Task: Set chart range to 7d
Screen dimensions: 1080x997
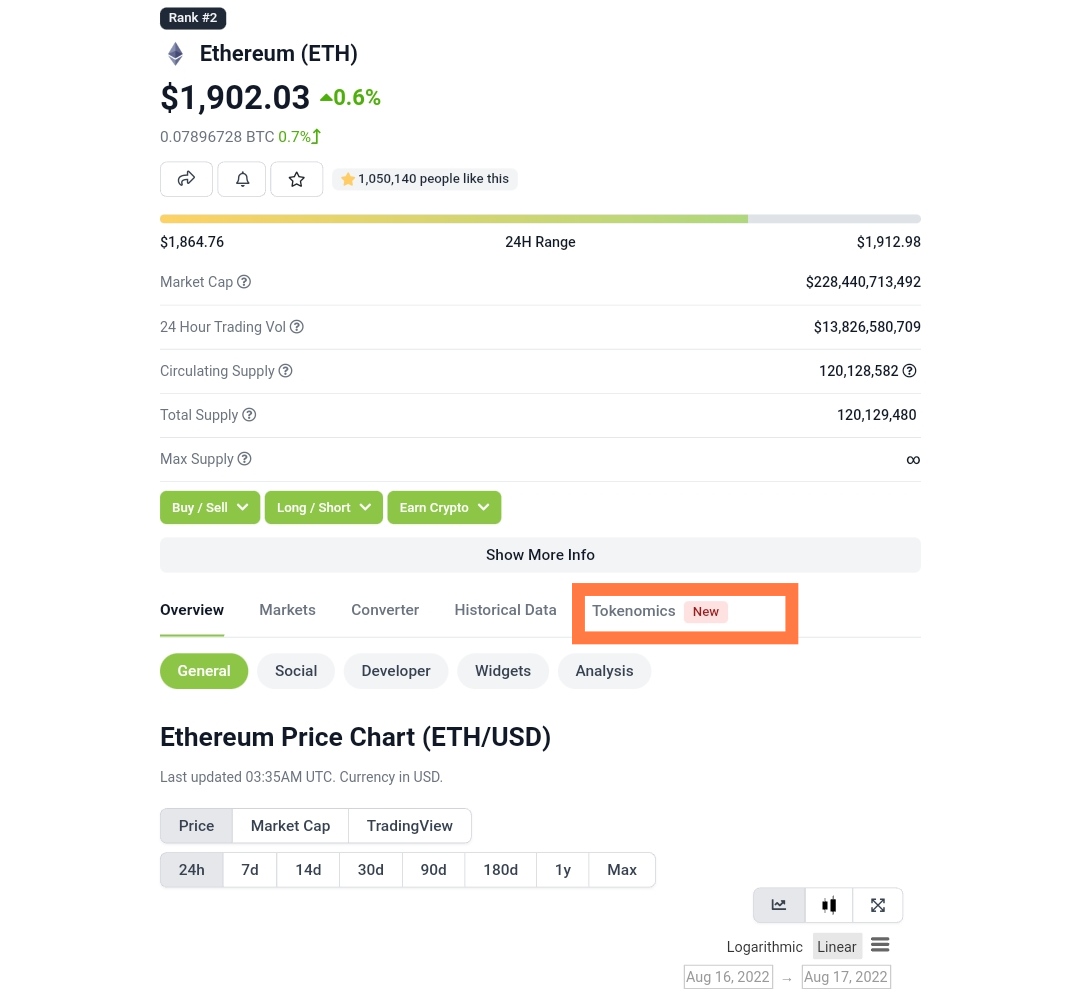Action: [x=250, y=870]
